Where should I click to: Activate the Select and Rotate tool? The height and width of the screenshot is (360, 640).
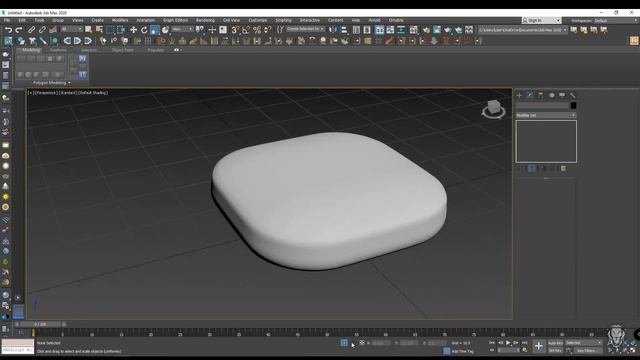coord(144,30)
